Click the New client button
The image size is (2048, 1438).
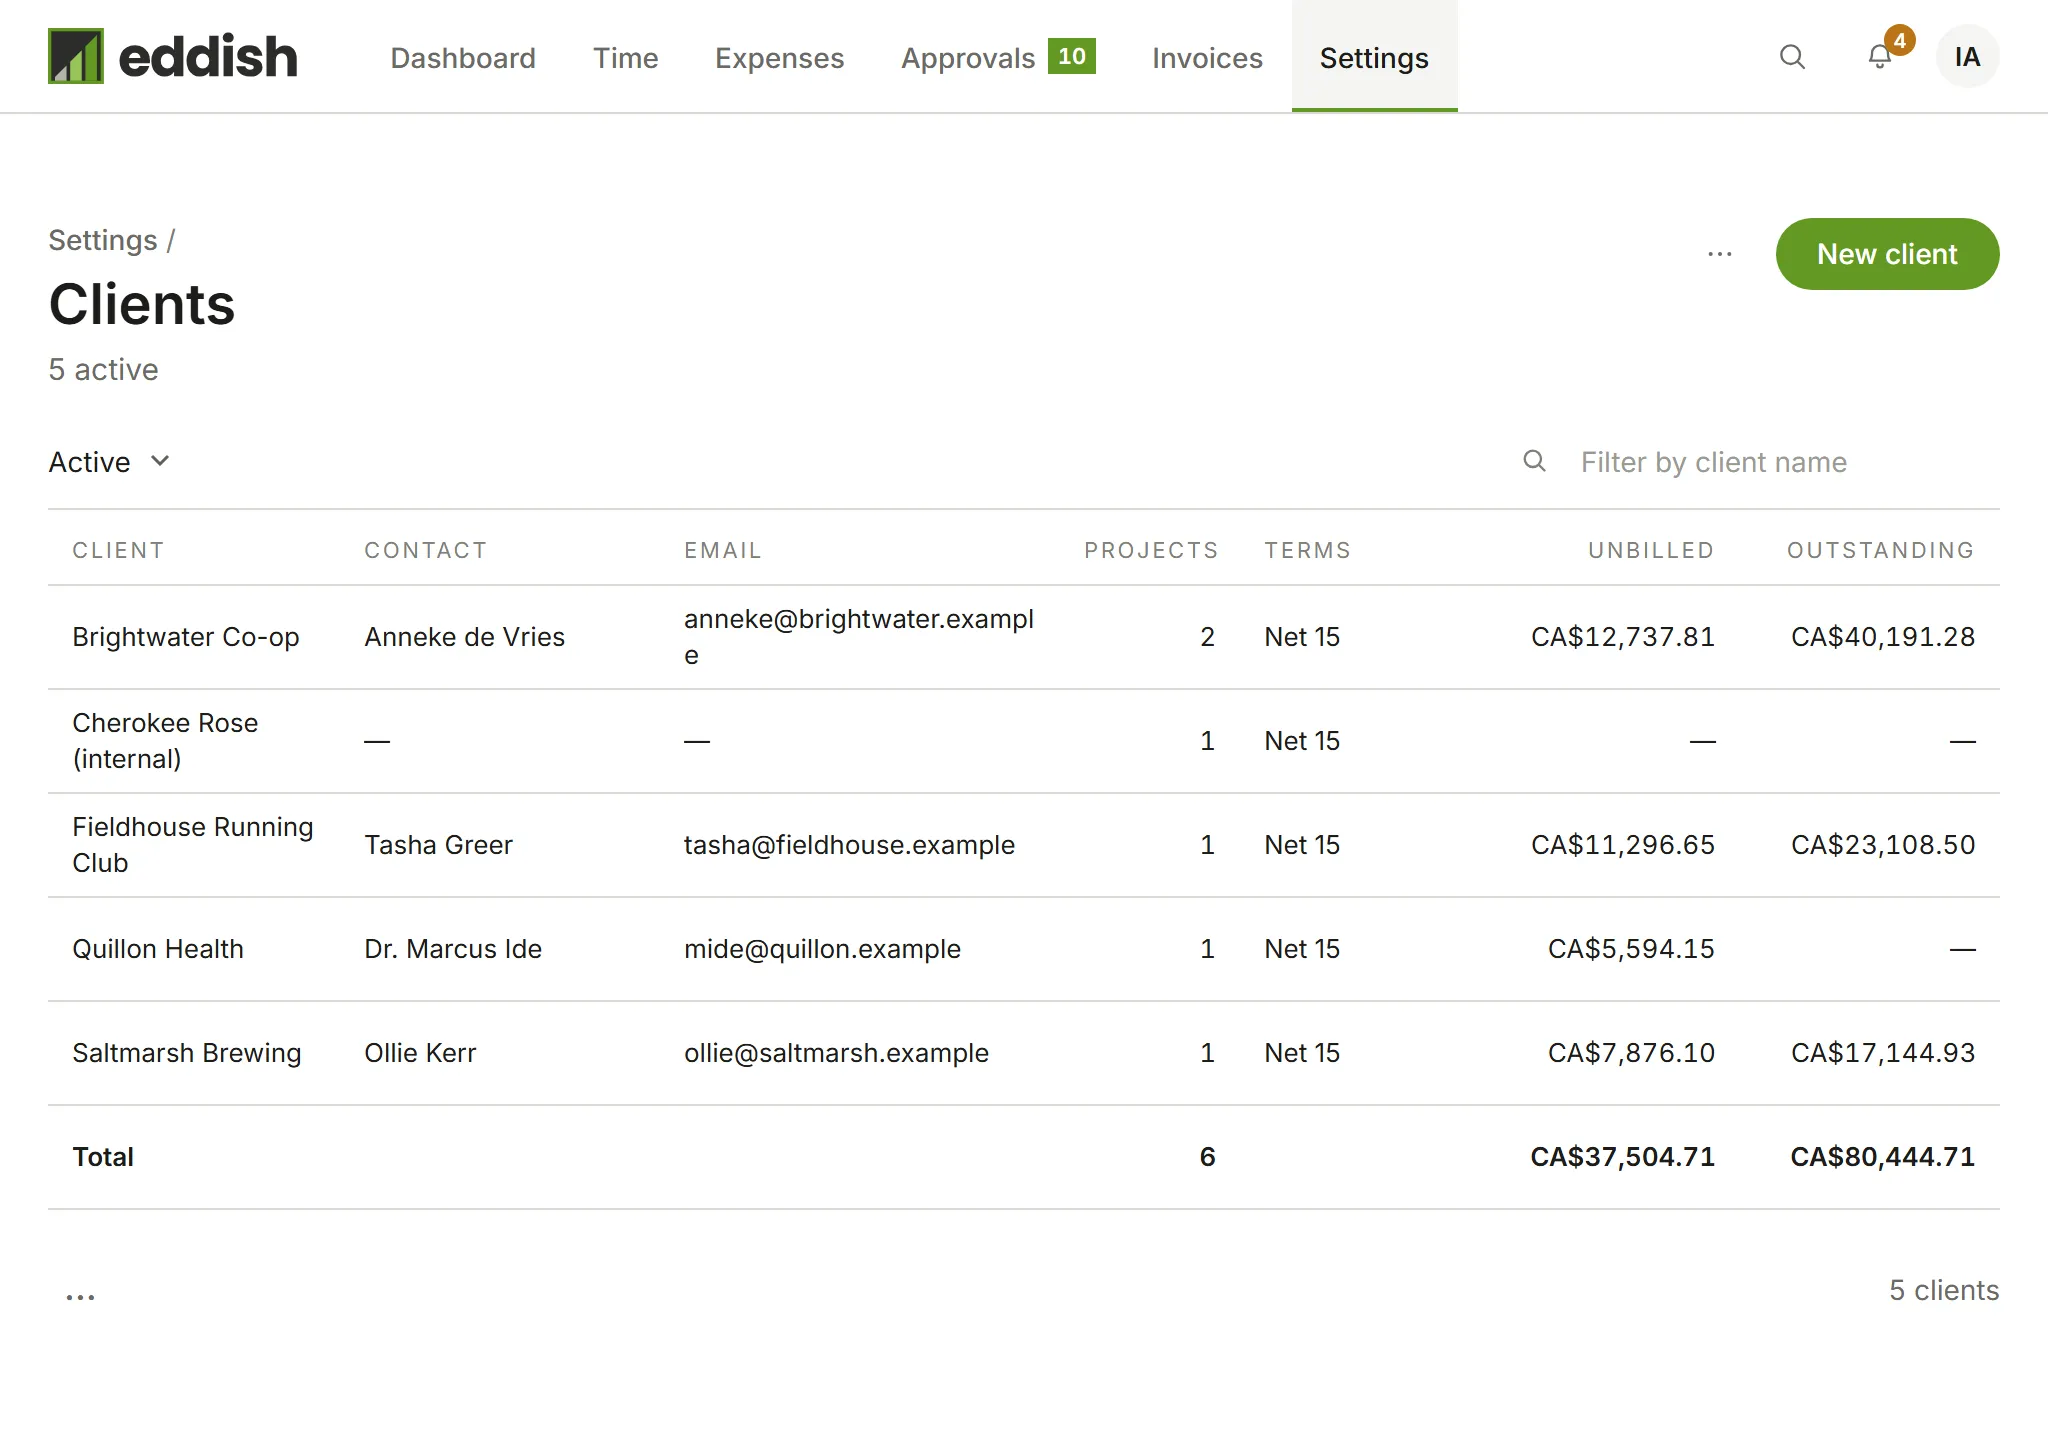coord(1887,254)
